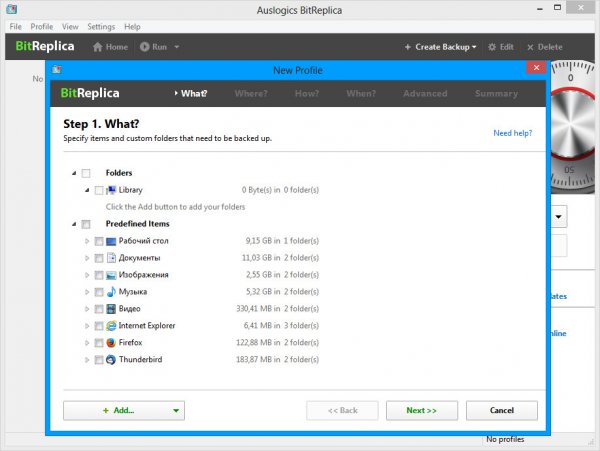Image resolution: width=600 pixels, height=451 pixels.
Task: Go to the How? wizard step
Action: [x=307, y=93]
